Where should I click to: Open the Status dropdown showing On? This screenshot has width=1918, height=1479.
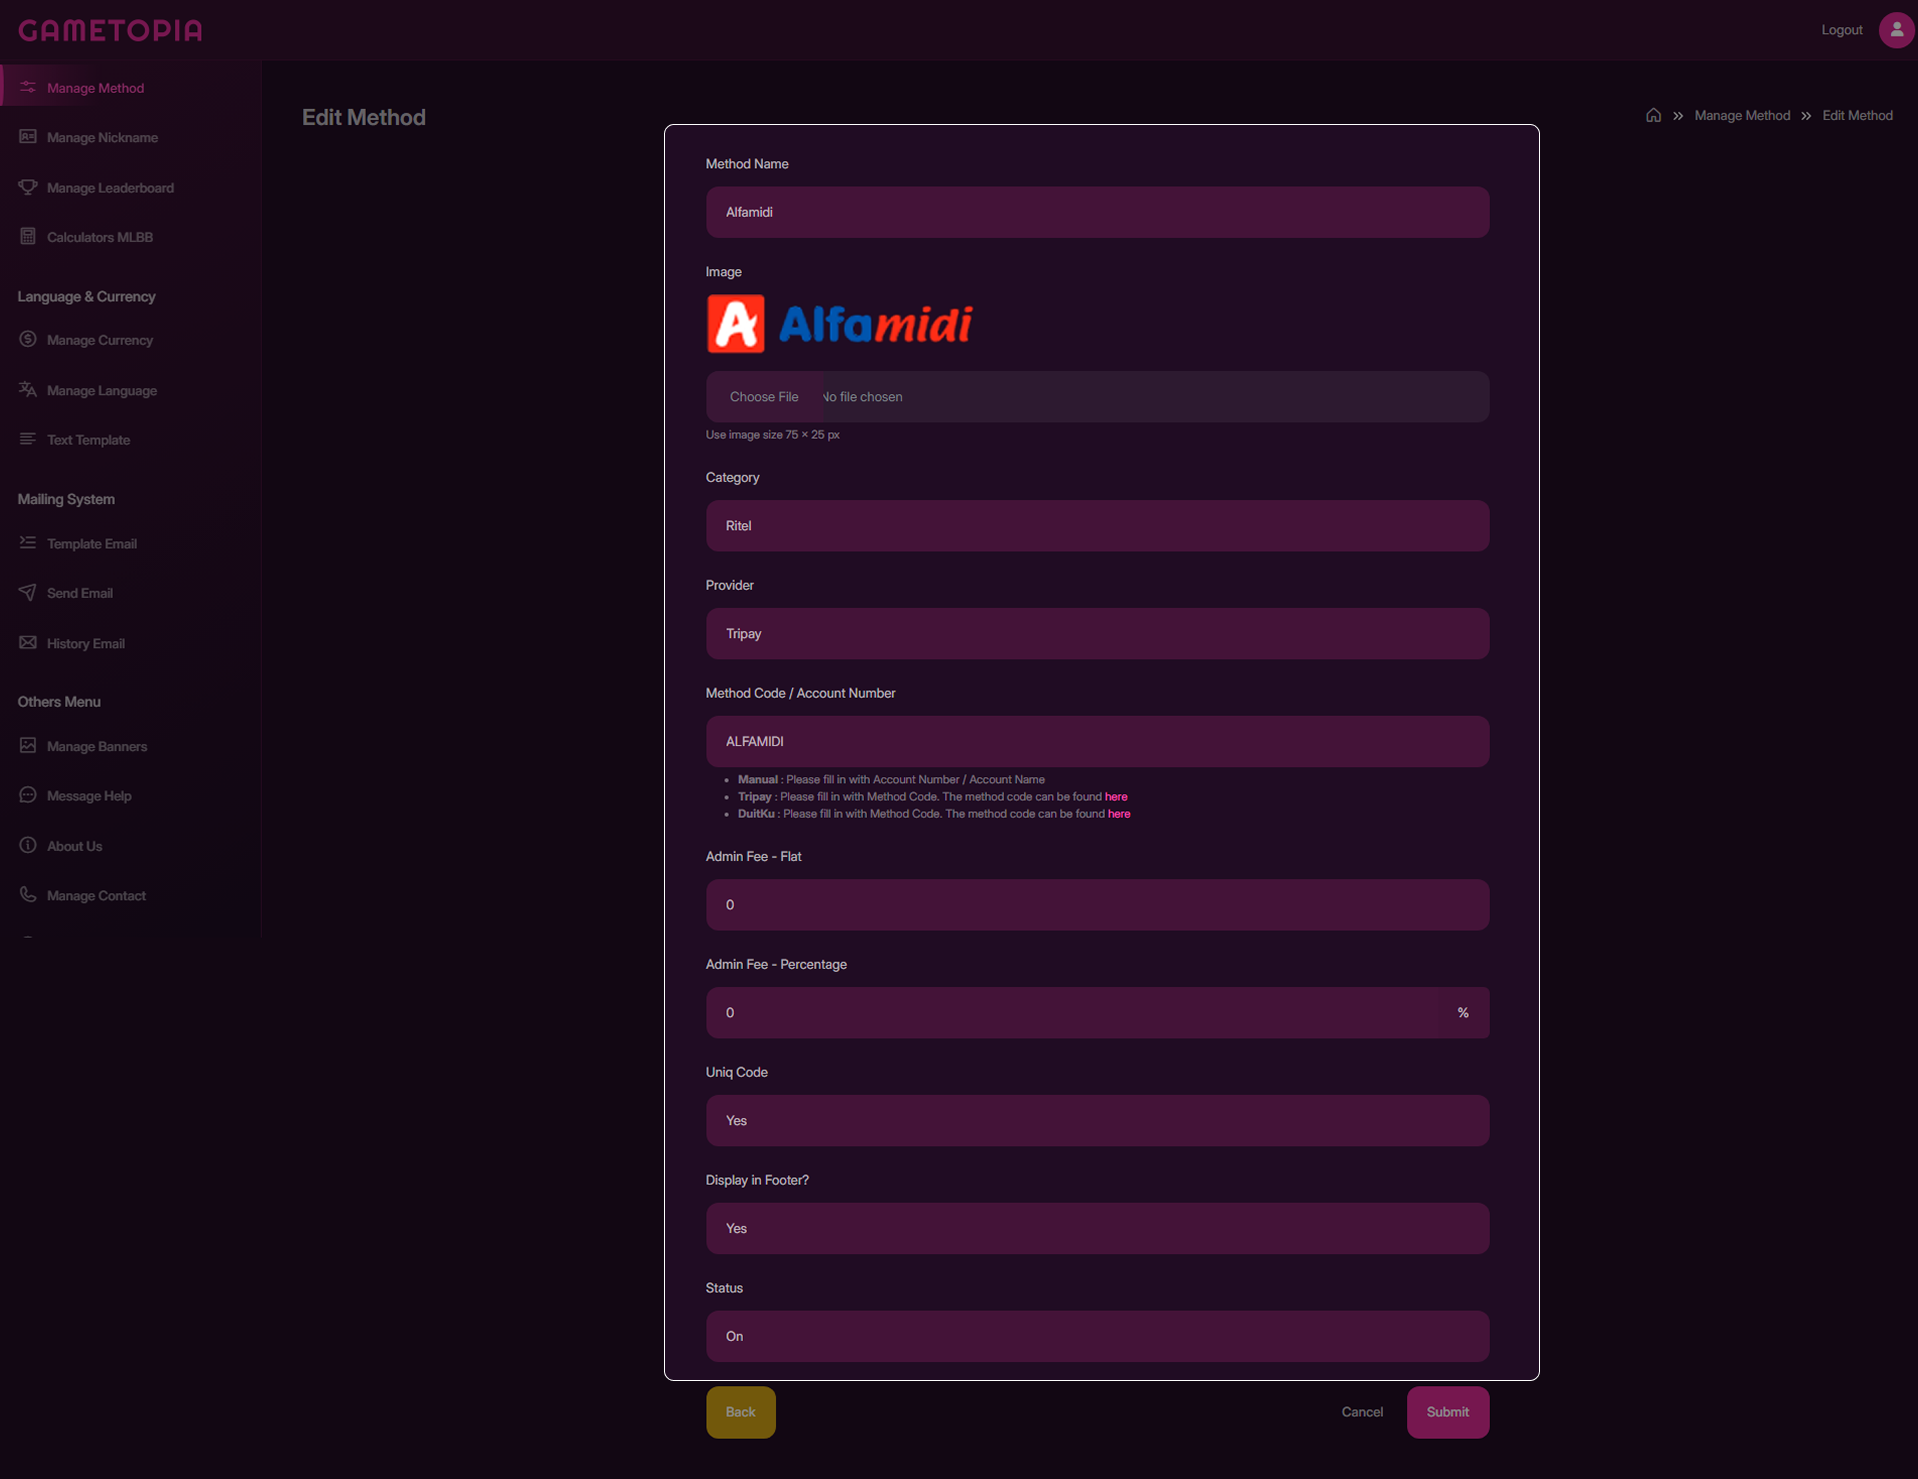coord(1097,1337)
